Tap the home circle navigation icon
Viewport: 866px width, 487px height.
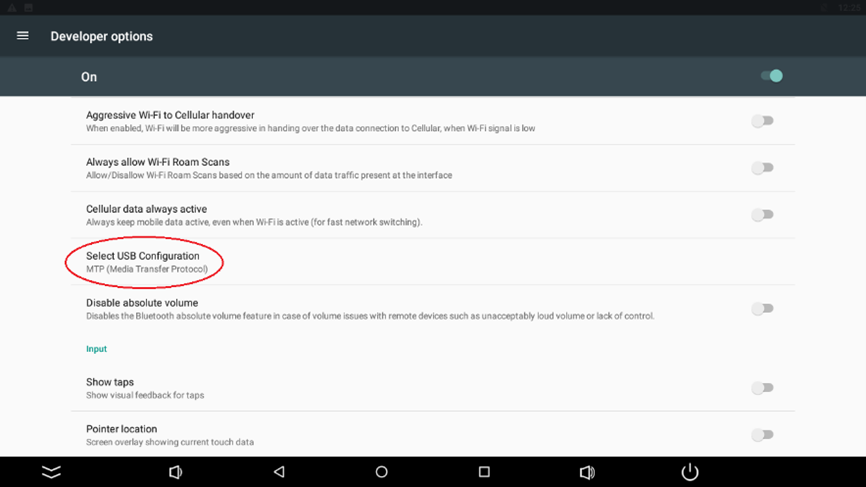[x=381, y=472]
